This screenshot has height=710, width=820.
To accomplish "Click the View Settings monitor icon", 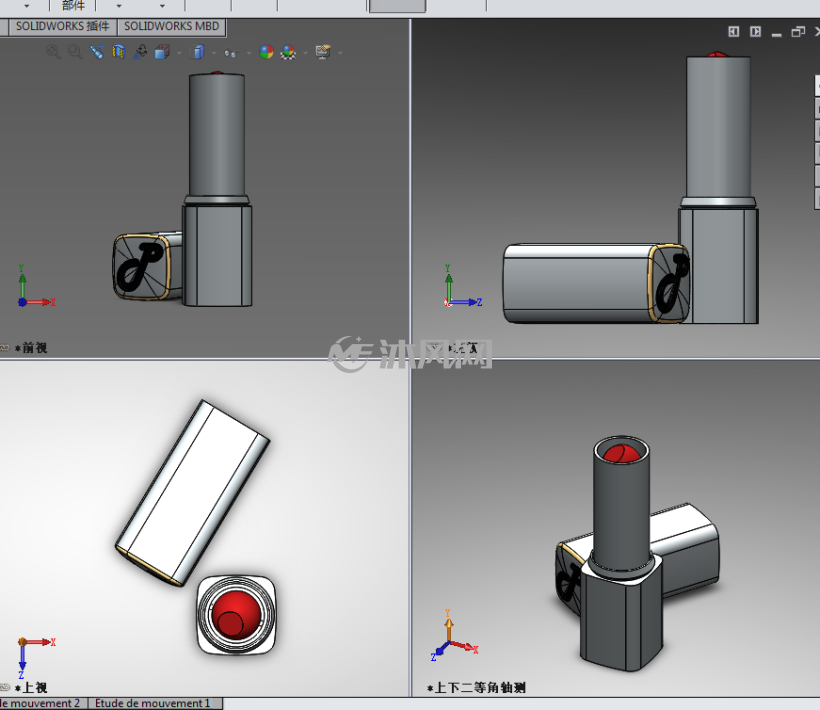I will tap(323, 51).
